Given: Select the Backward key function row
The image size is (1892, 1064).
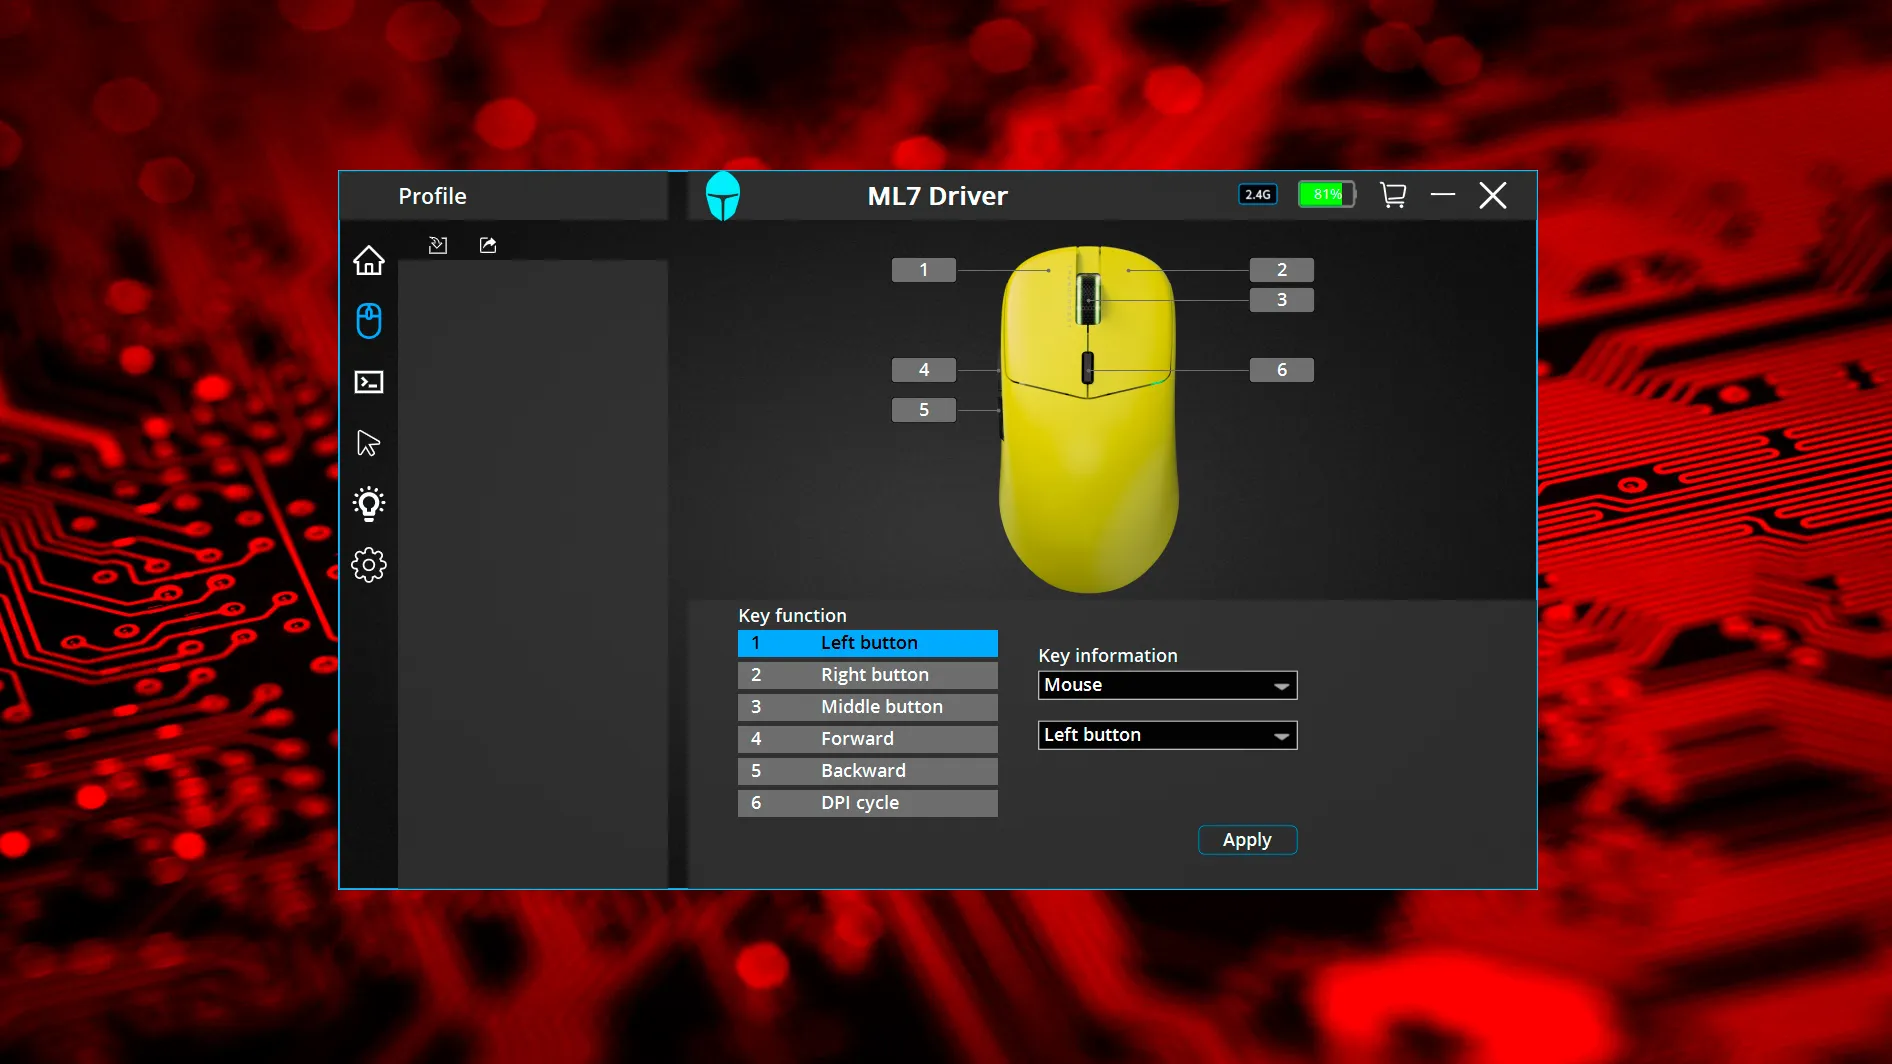Looking at the screenshot, I should pyautogui.click(x=868, y=771).
